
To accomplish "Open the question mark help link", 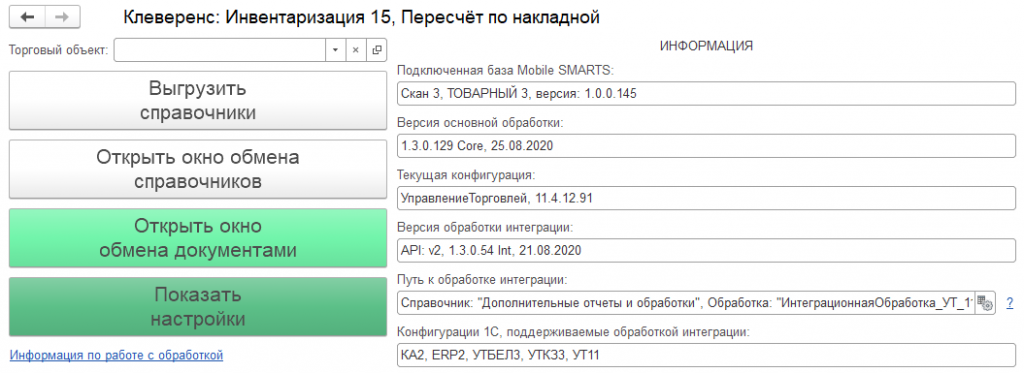I will (x=1010, y=303).
